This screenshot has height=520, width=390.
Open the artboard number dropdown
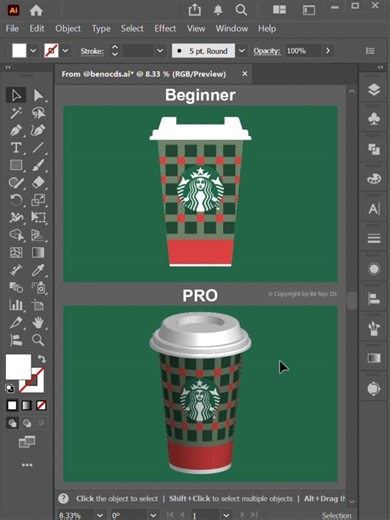tap(226, 515)
